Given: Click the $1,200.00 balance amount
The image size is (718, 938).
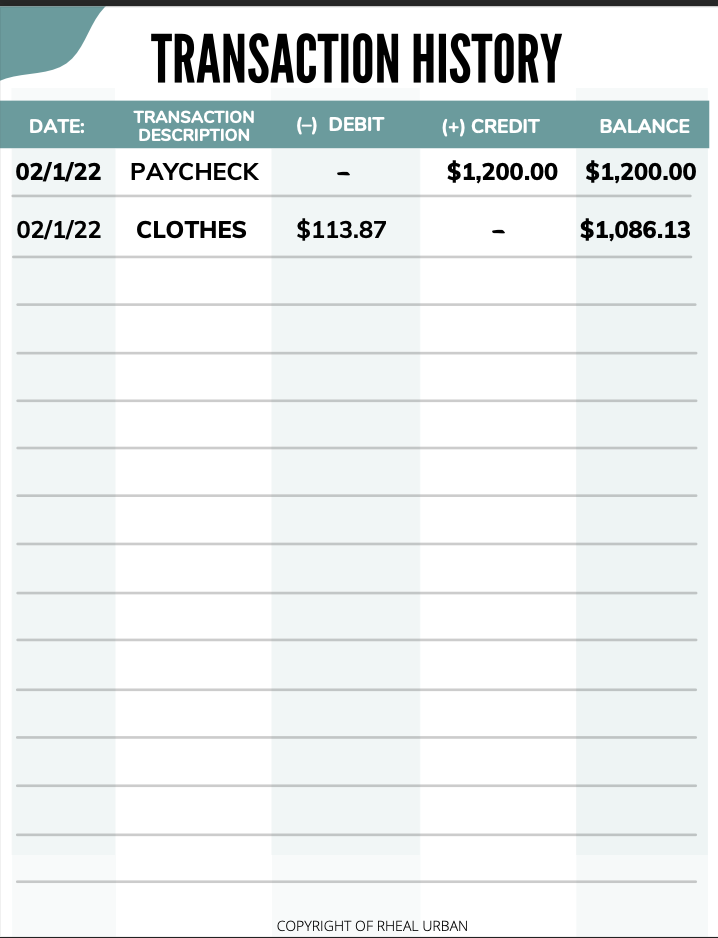Looking at the screenshot, I should pos(640,172).
